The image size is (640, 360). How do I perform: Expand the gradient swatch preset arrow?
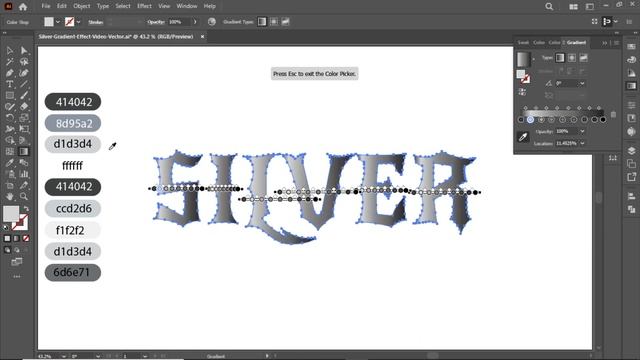click(x=533, y=60)
